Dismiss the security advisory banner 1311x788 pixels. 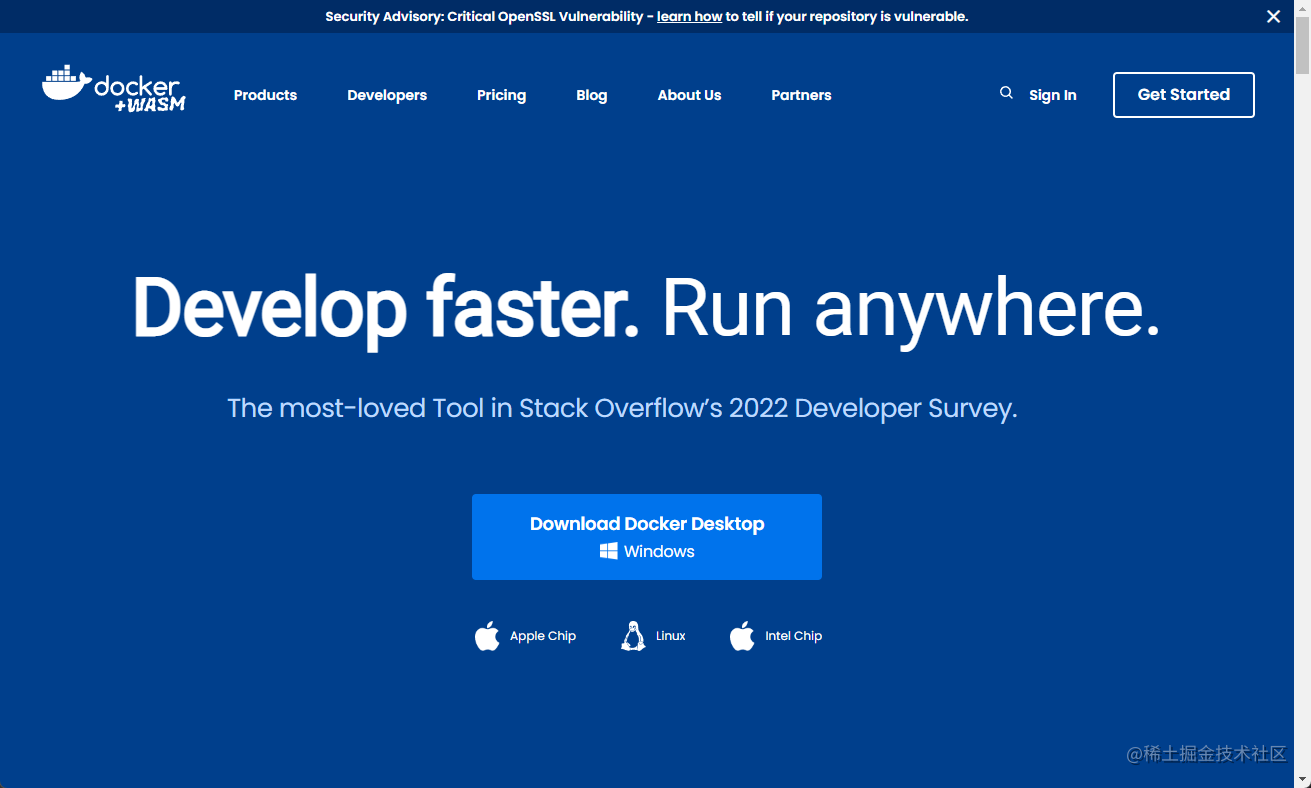pyautogui.click(x=1273, y=16)
